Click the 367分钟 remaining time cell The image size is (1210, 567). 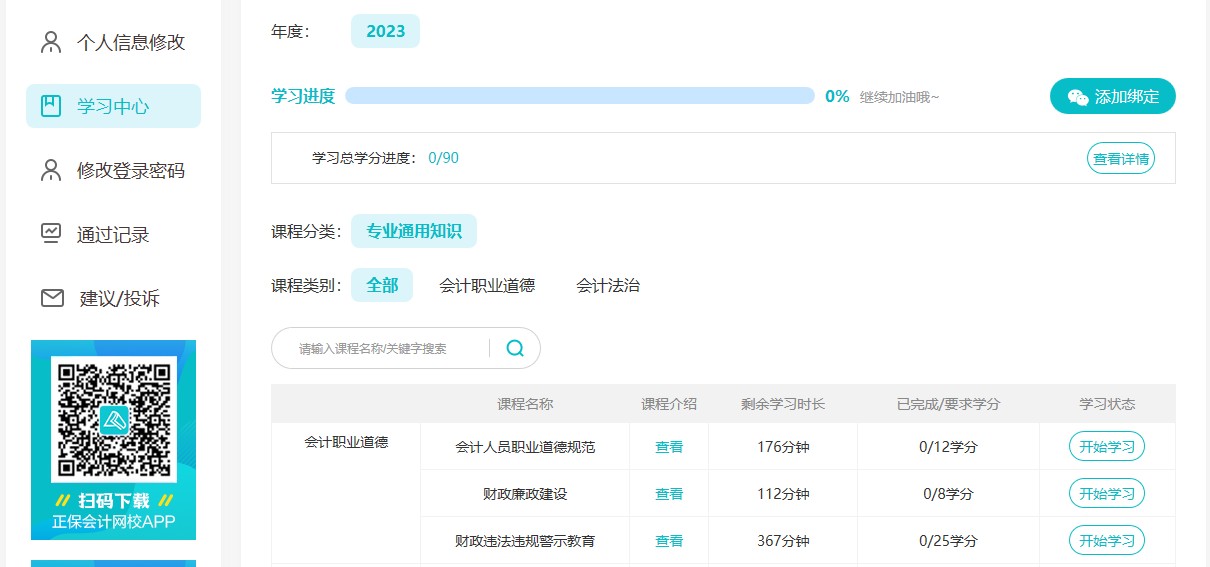[x=783, y=541]
